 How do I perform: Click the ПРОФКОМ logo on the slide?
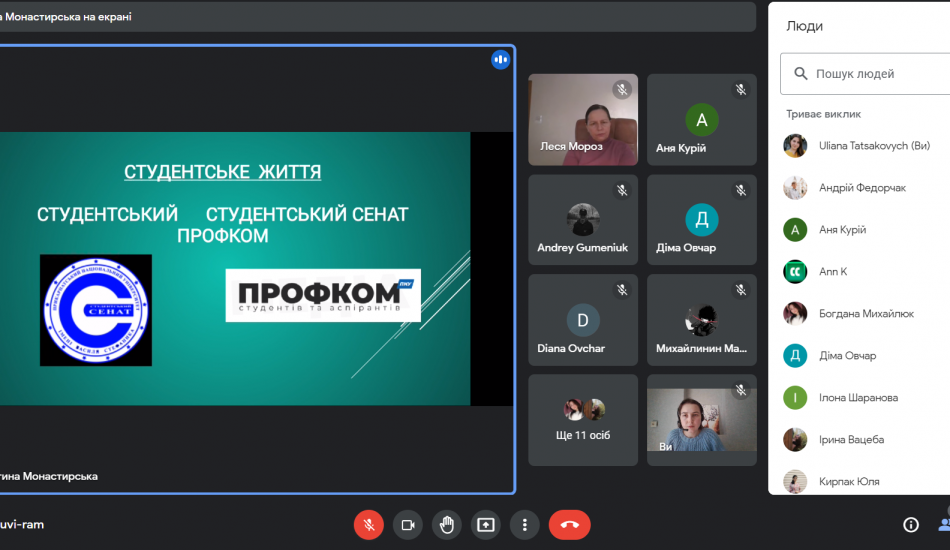[322, 295]
